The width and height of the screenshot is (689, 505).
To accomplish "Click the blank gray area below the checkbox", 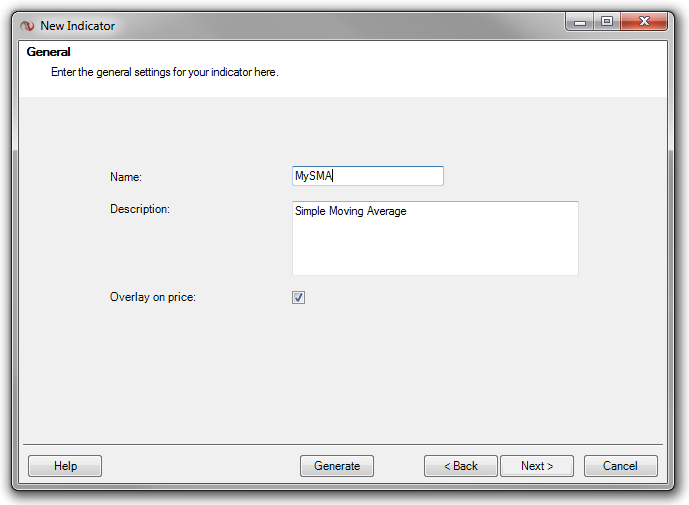I will pyautogui.click(x=342, y=370).
